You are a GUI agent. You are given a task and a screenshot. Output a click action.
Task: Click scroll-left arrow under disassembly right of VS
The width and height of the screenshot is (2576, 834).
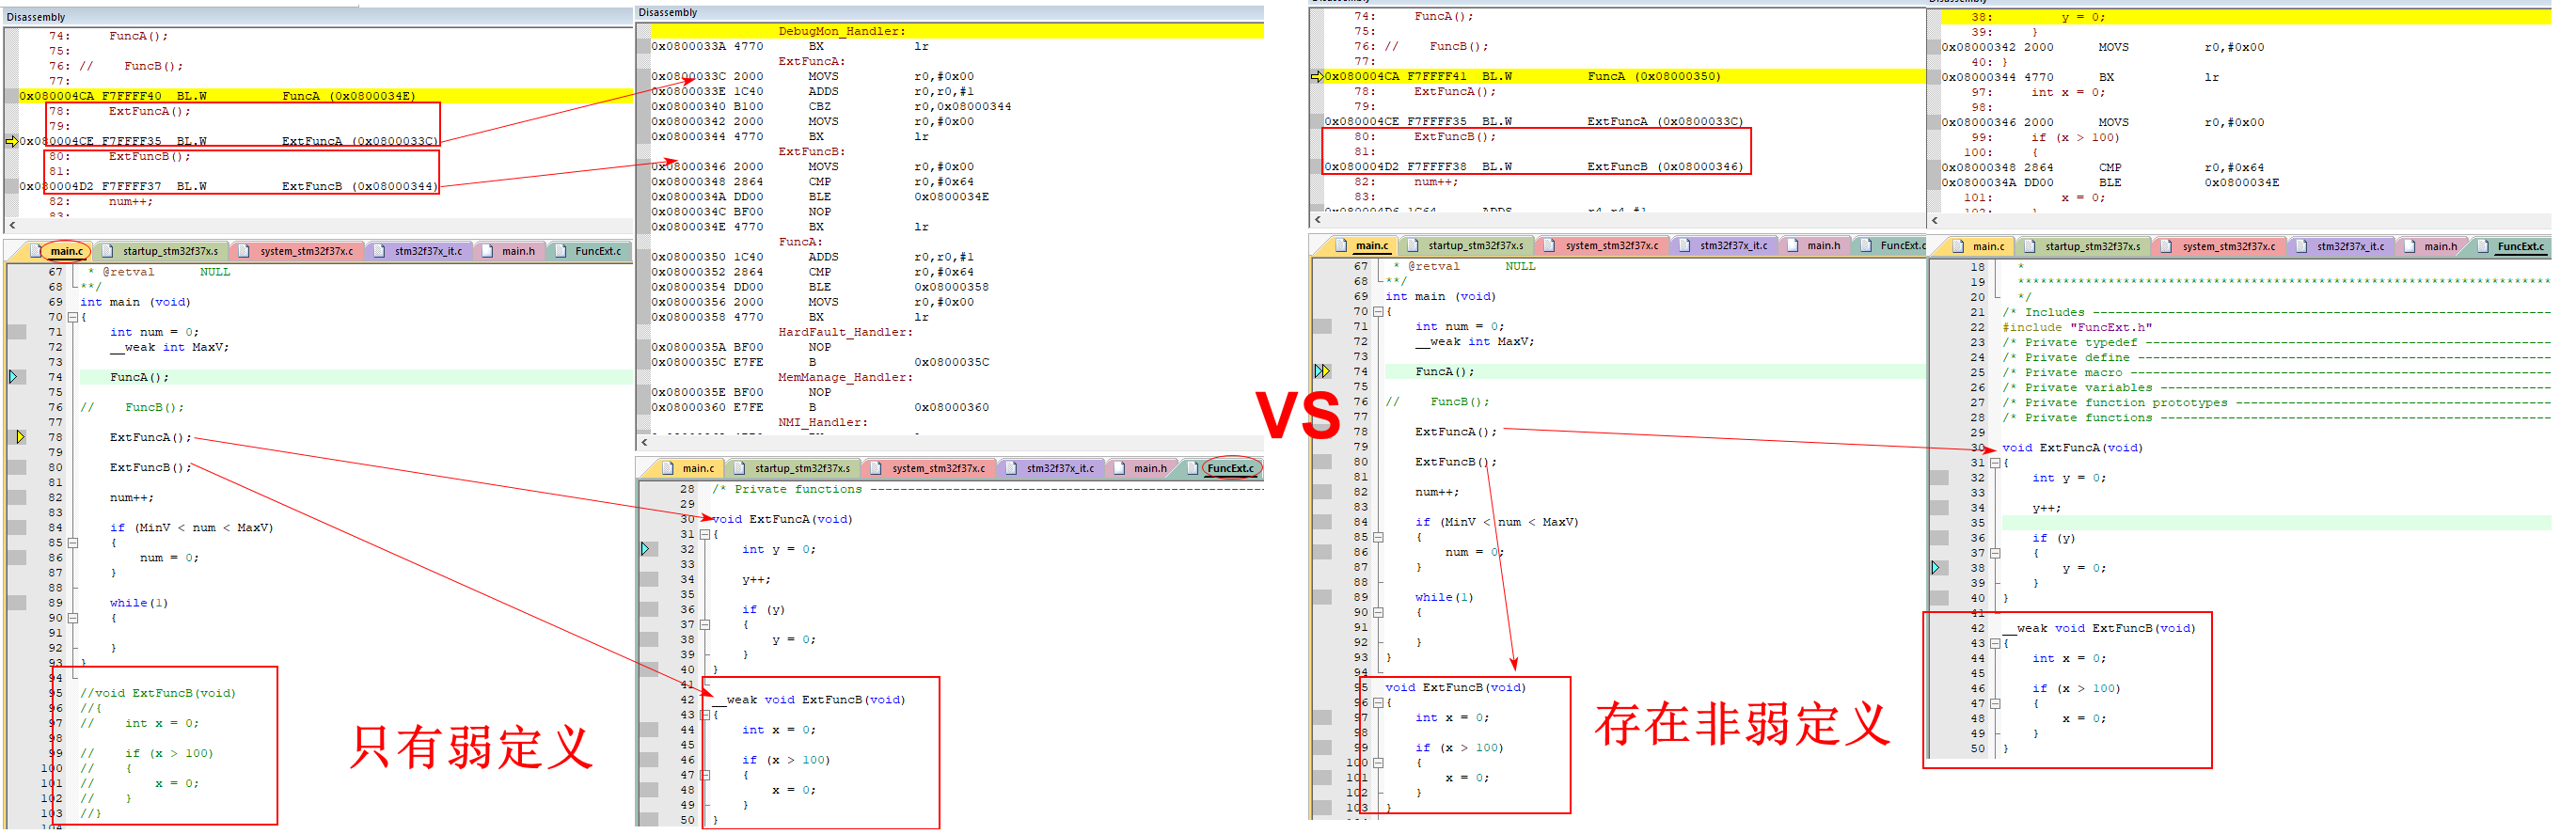pos(1318,219)
